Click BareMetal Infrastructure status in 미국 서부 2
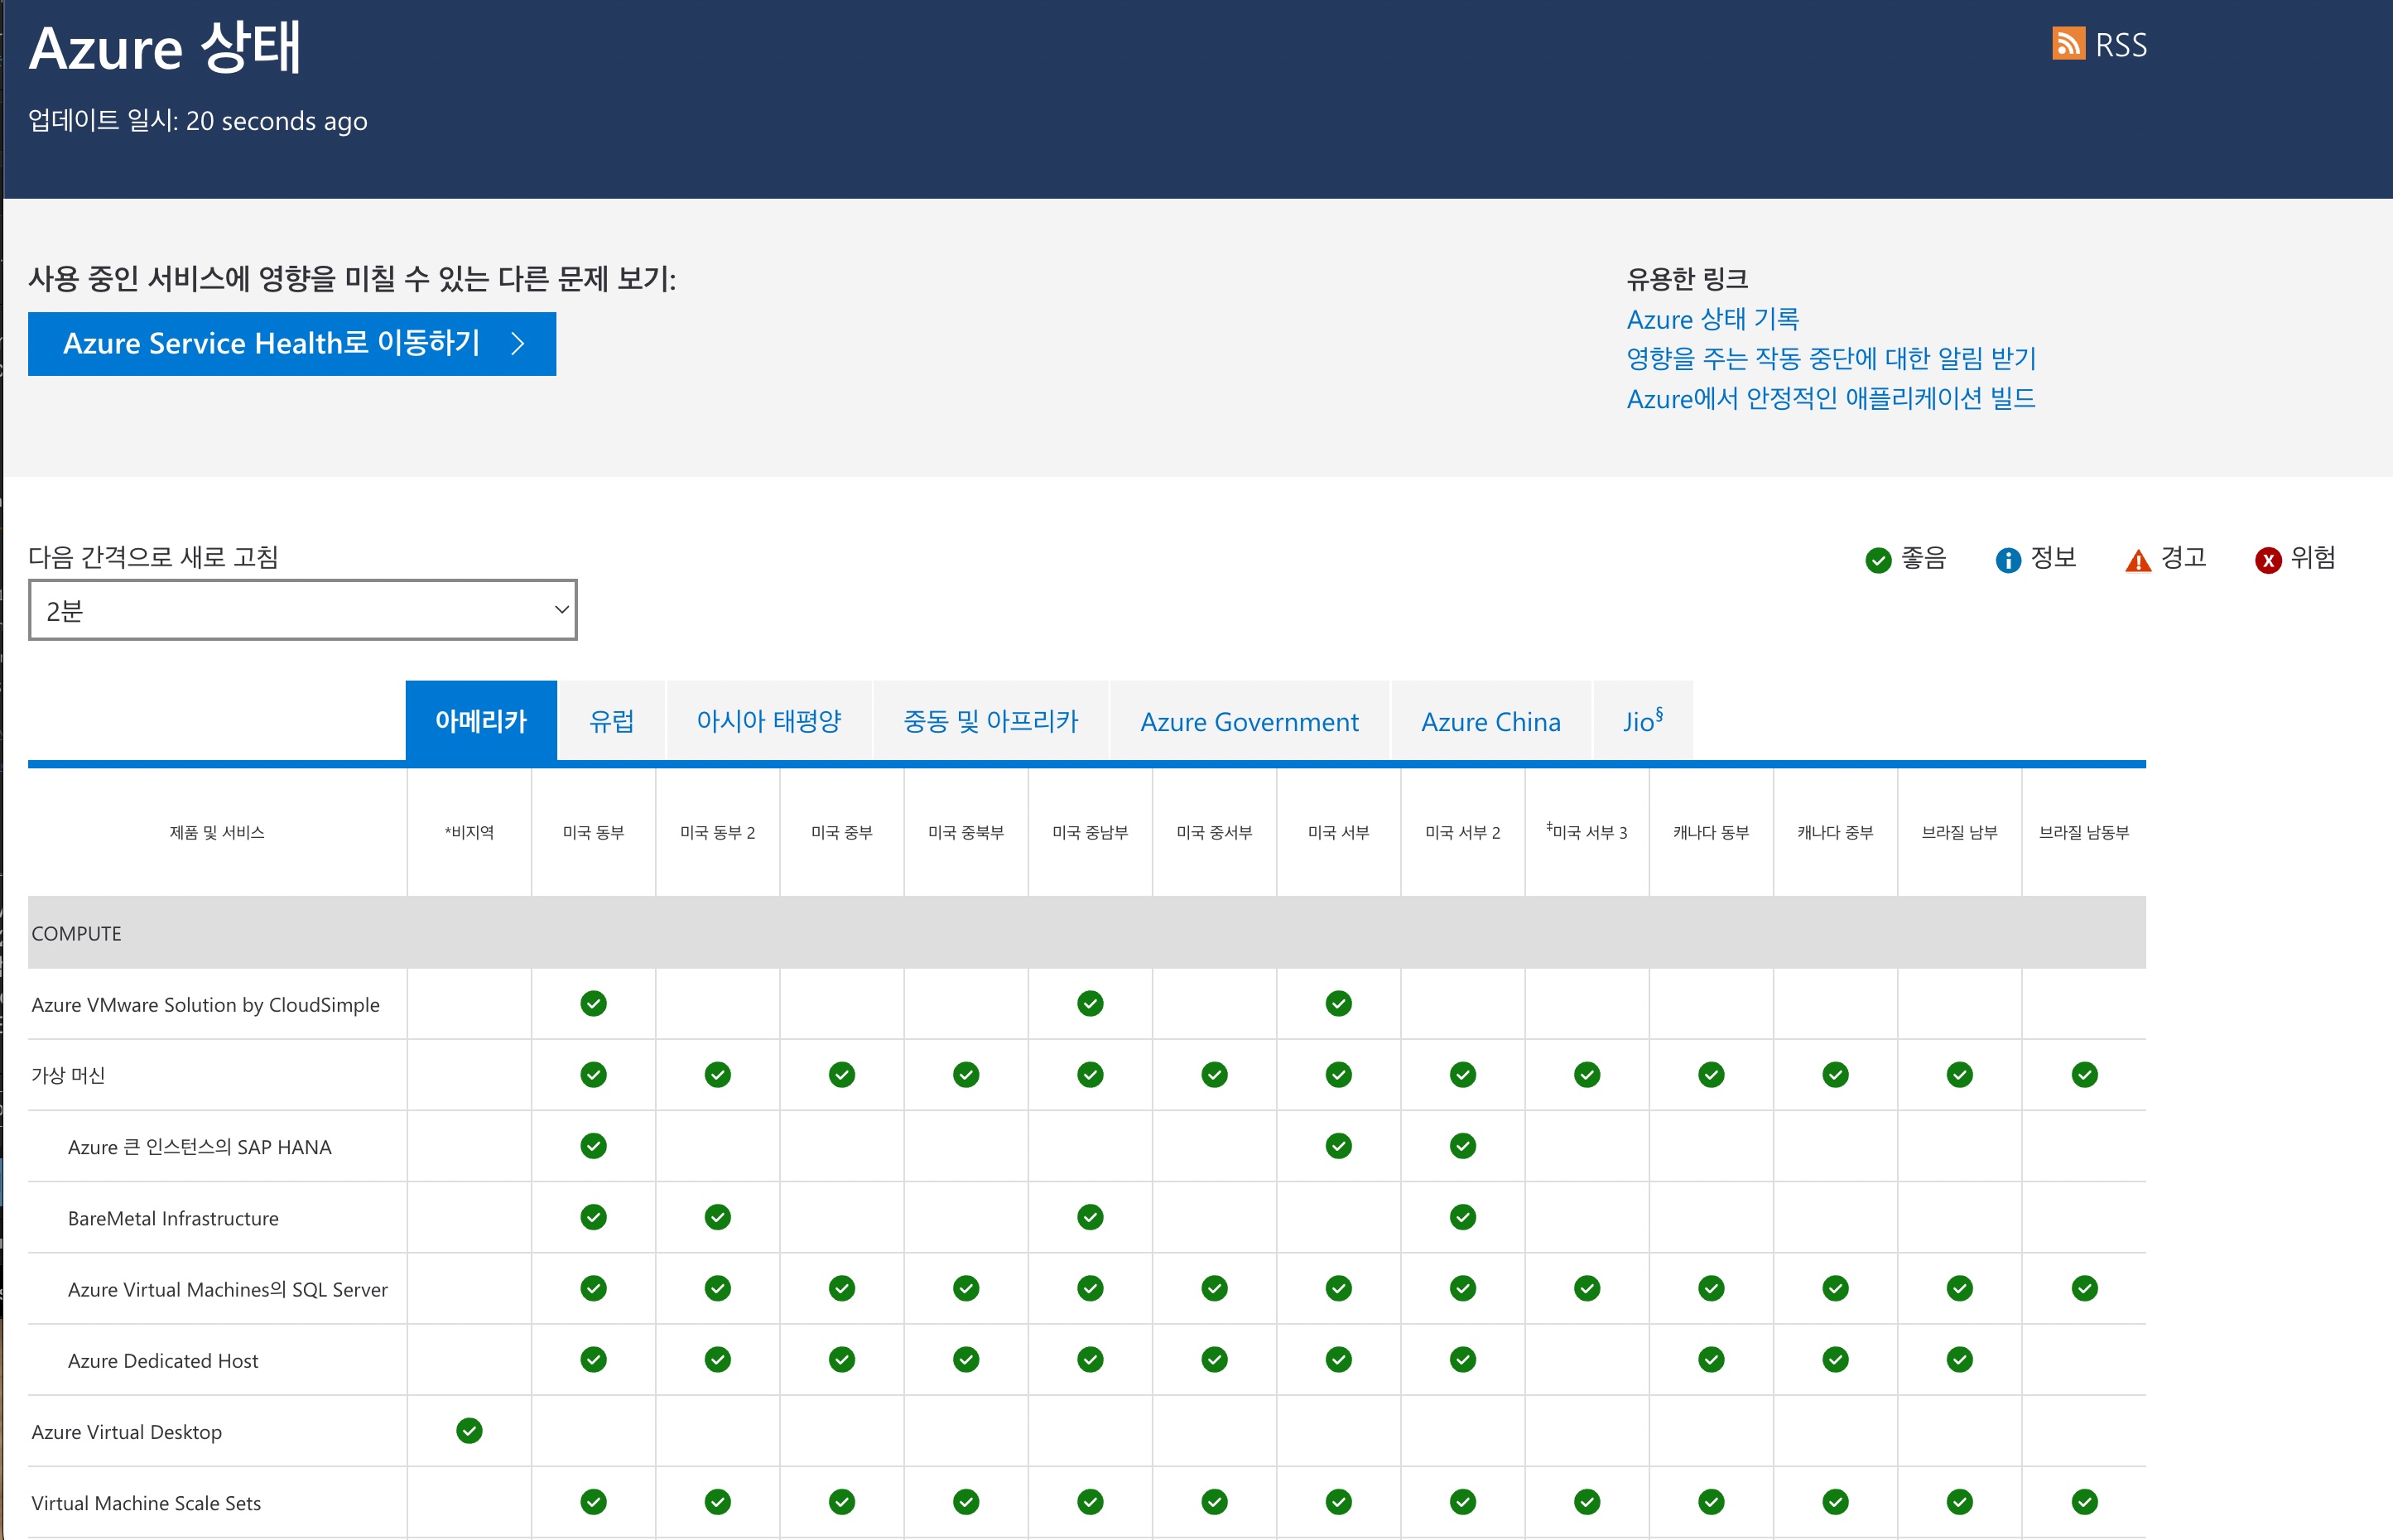This screenshot has height=1540, width=2393. pyautogui.click(x=1462, y=1216)
